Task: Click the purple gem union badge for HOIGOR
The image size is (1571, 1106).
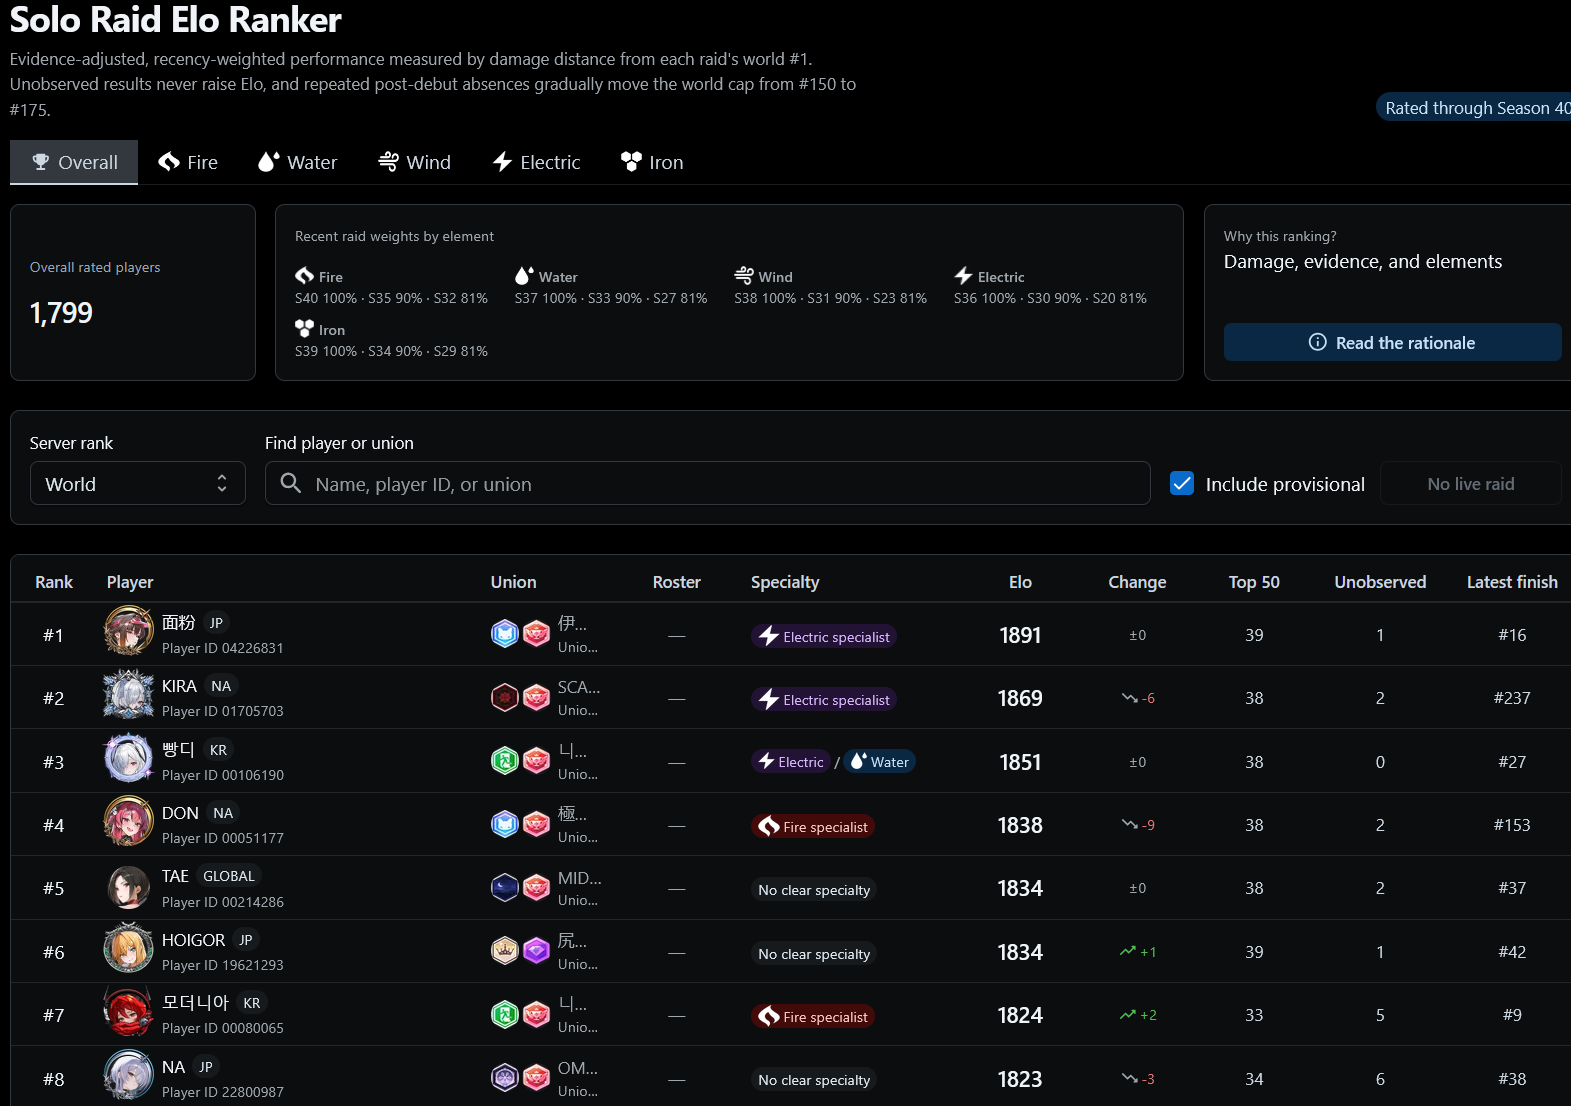Action: point(537,951)
